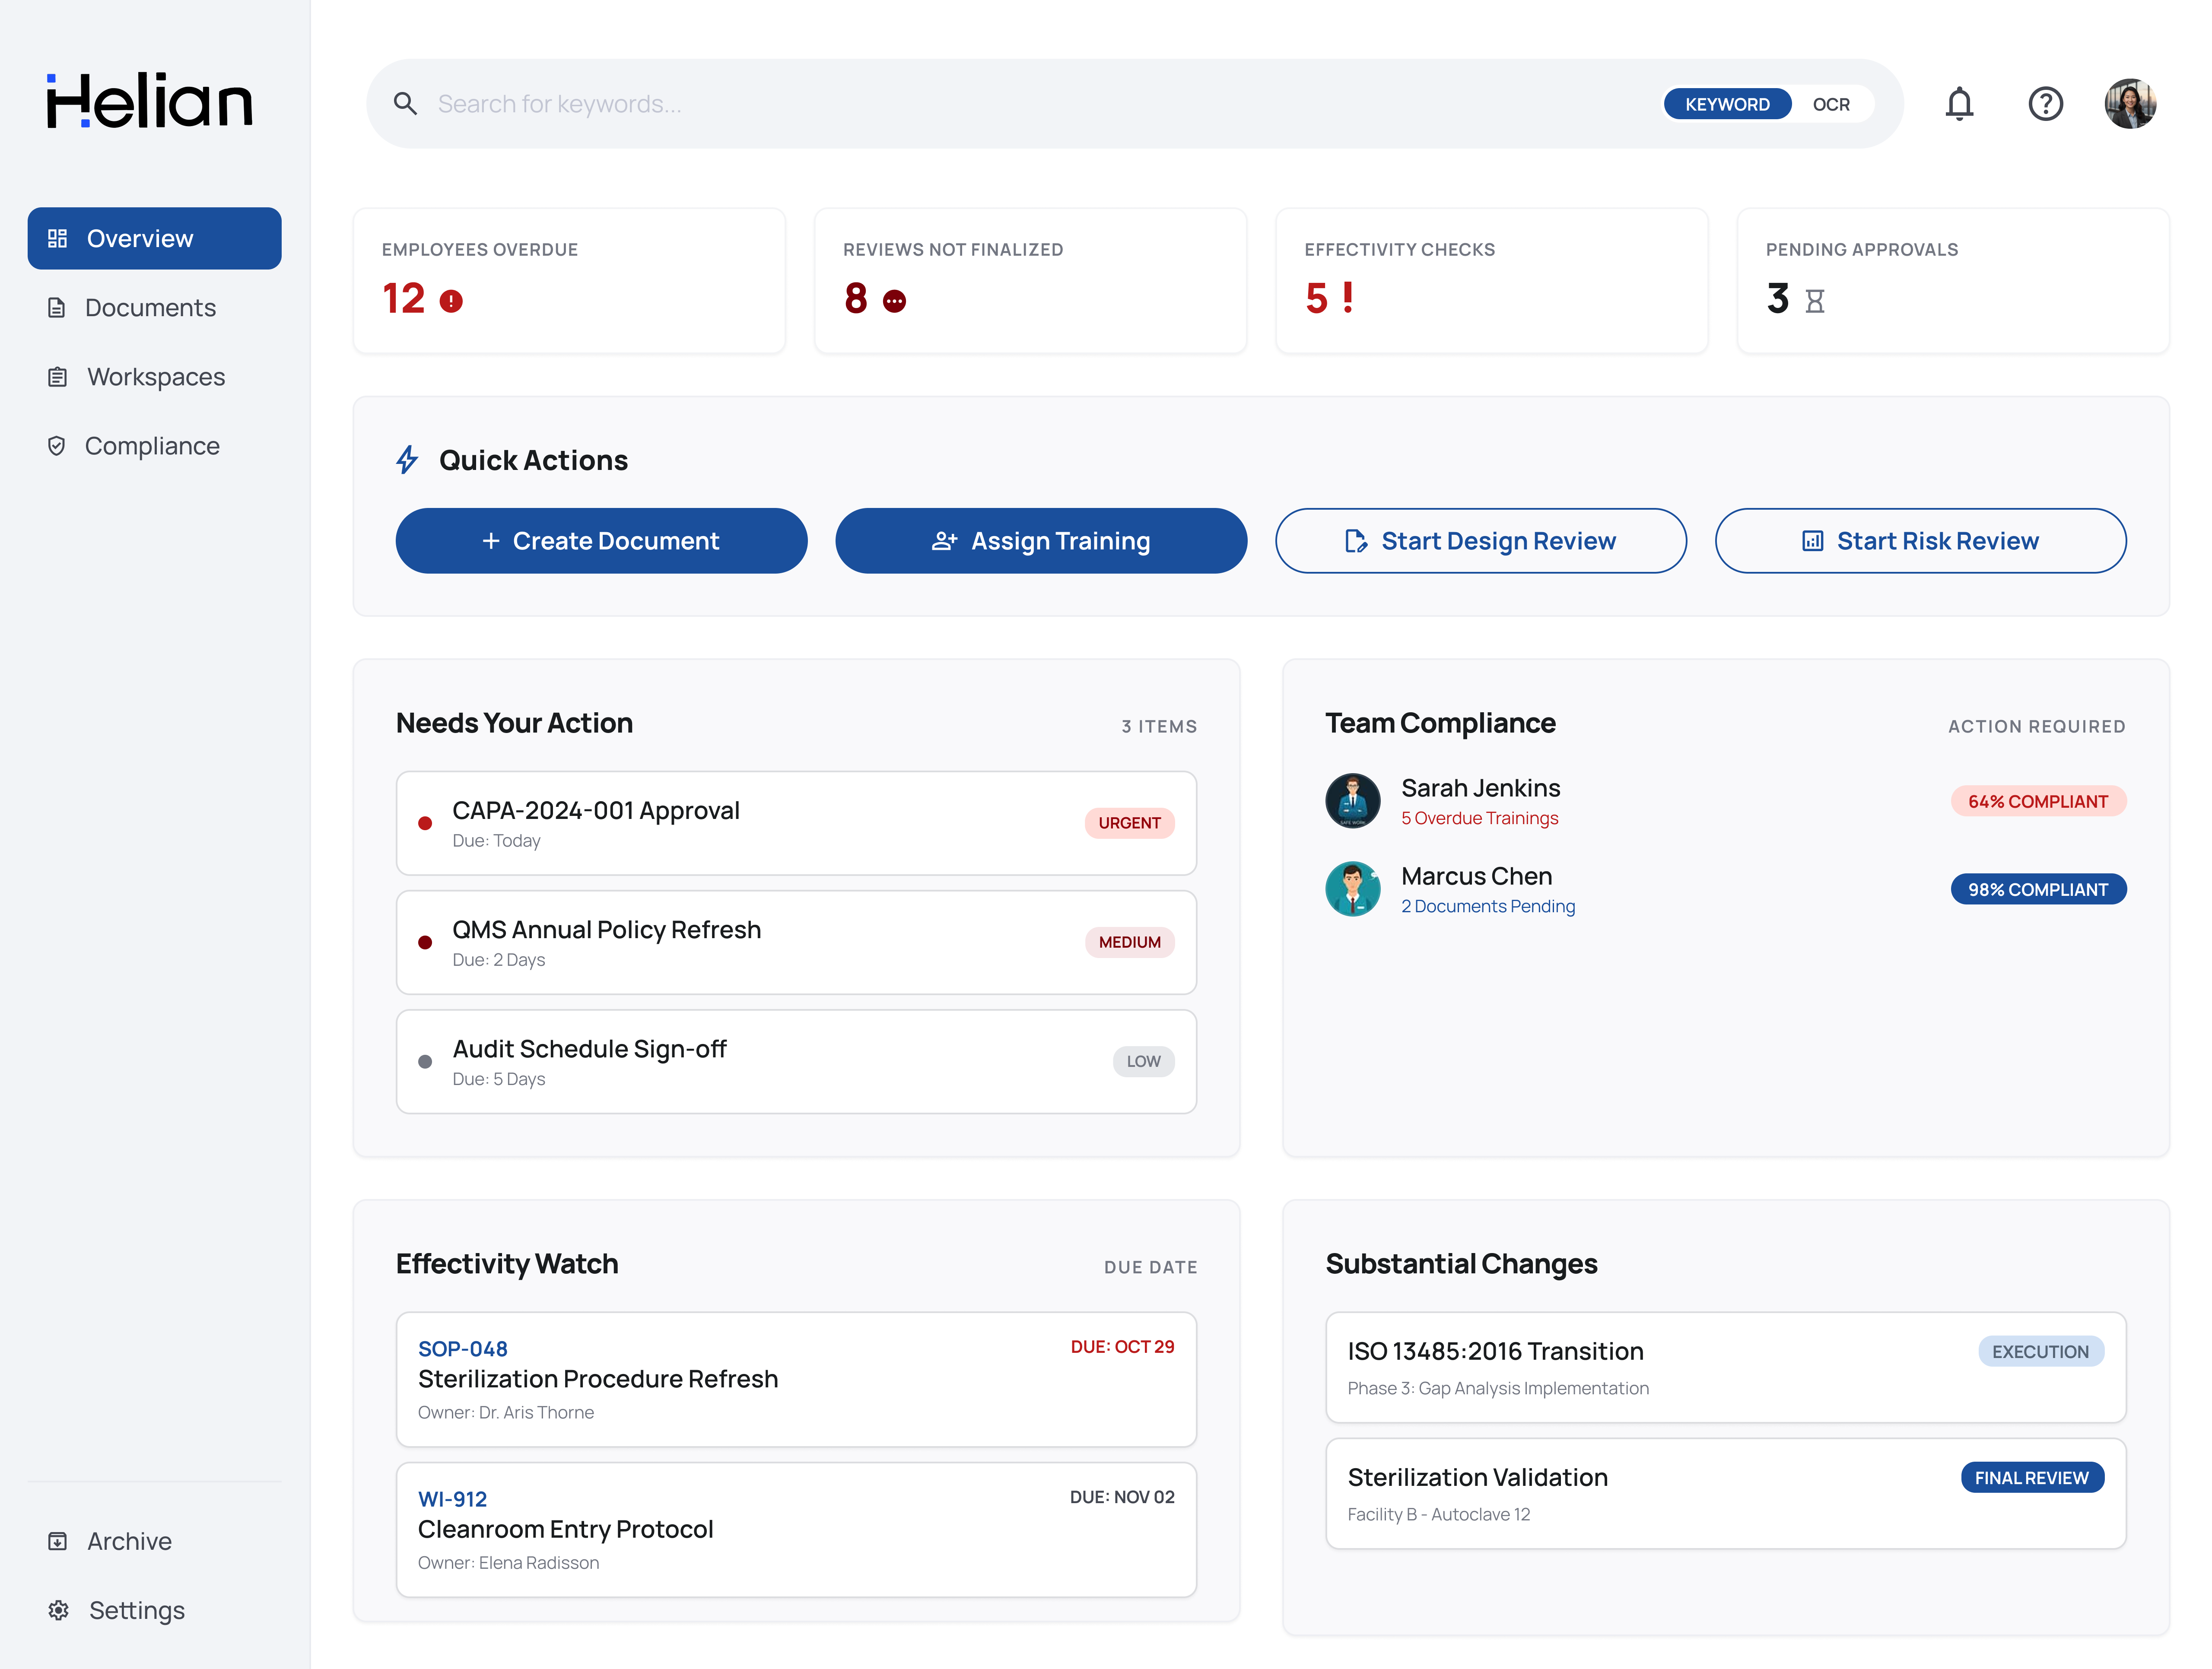This screenshot has width=2212, height=1669.
Task: Click the Quick Actions lightning bolt icon
Action: tap(407, 460)
